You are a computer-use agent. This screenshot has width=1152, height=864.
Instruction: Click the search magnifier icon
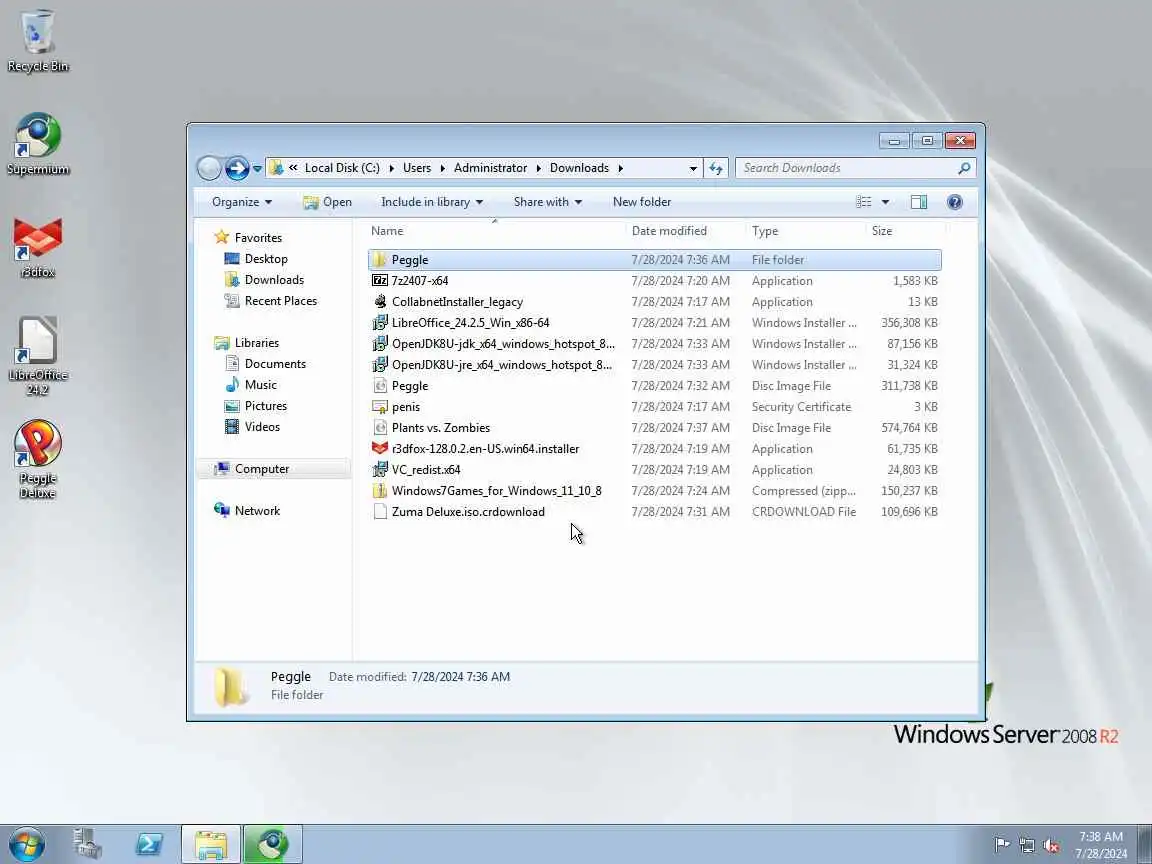pyautogui.click(x=964, y=168)
